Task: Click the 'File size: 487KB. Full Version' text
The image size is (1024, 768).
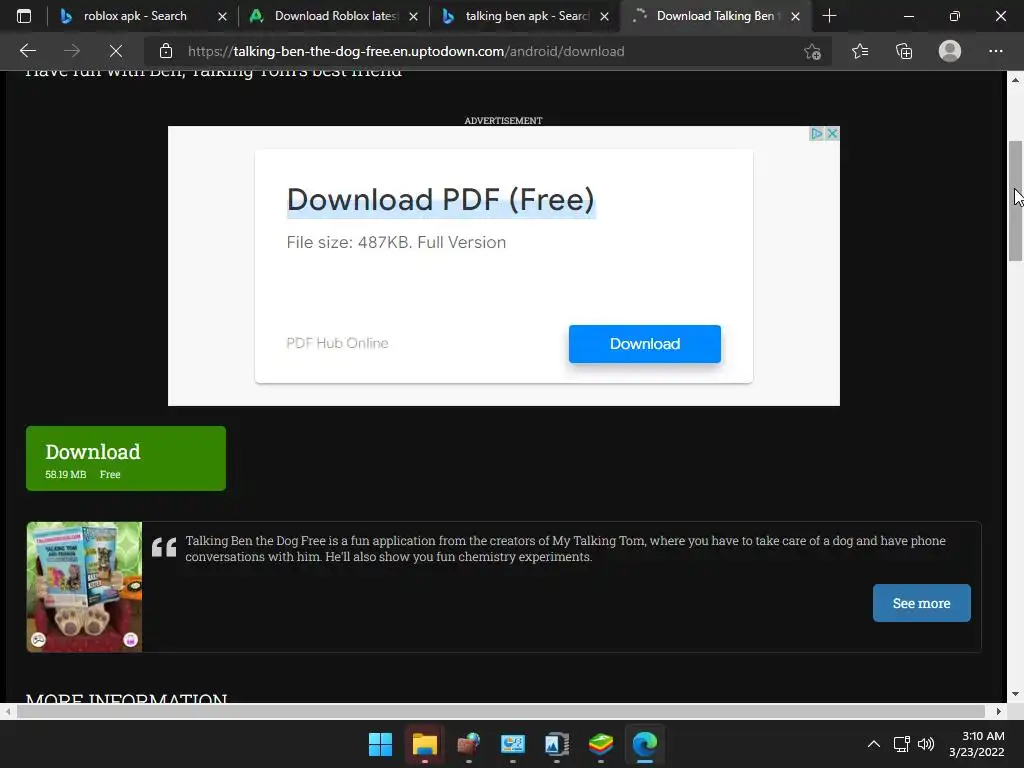Action: click(x=396, y=242)
